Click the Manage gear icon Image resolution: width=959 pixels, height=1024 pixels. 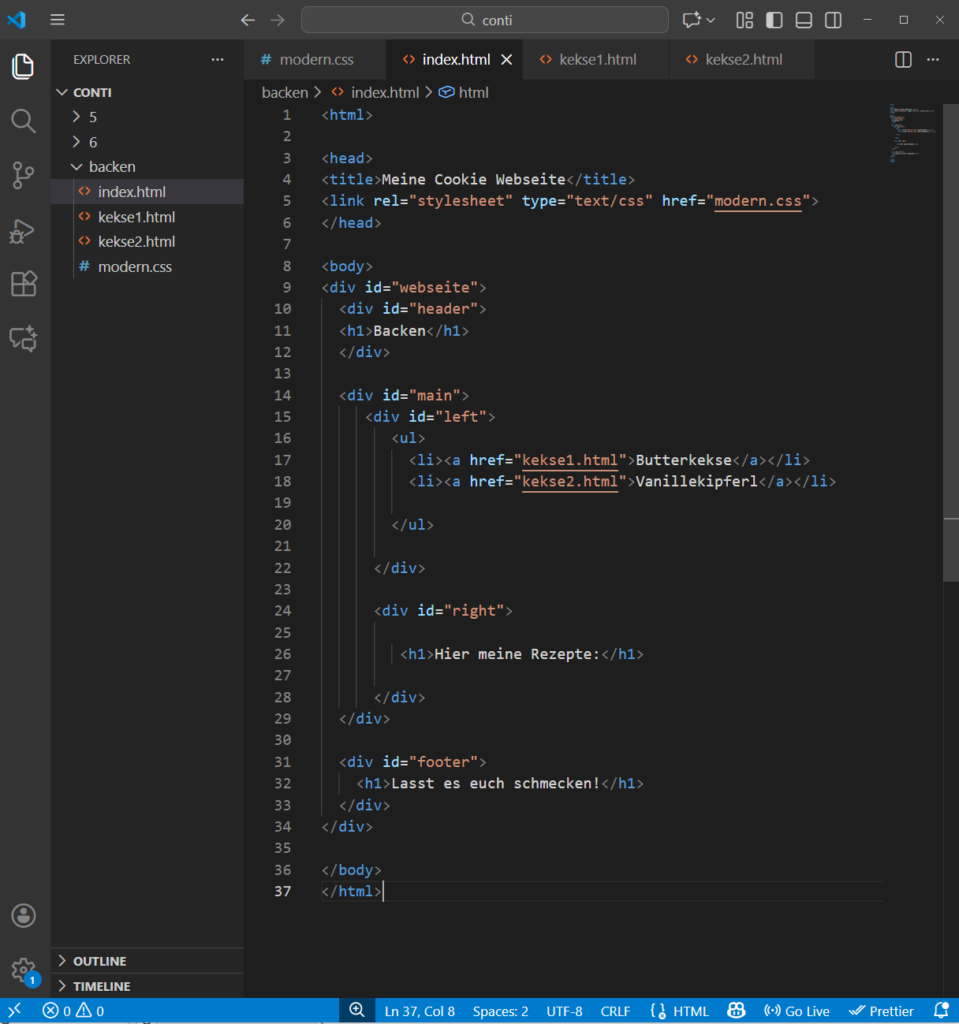click(23, 969)
